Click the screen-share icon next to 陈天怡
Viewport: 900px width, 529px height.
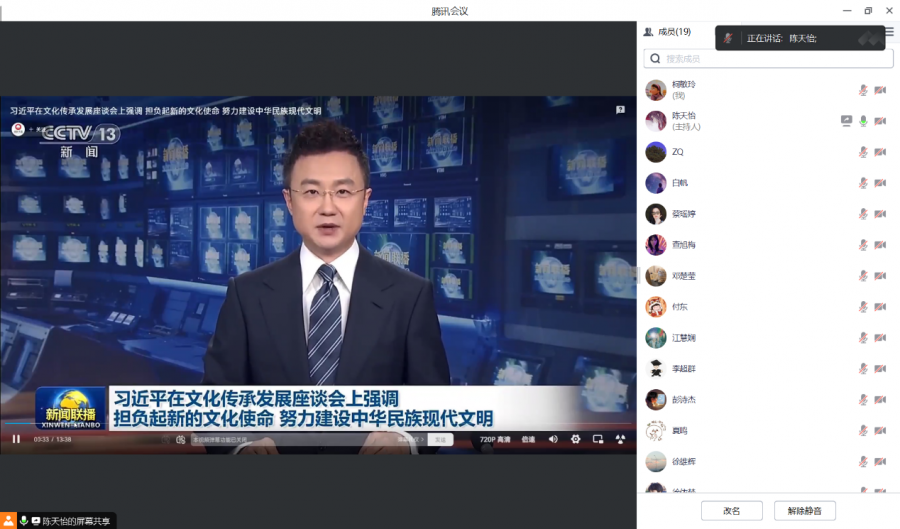[846, 121]
